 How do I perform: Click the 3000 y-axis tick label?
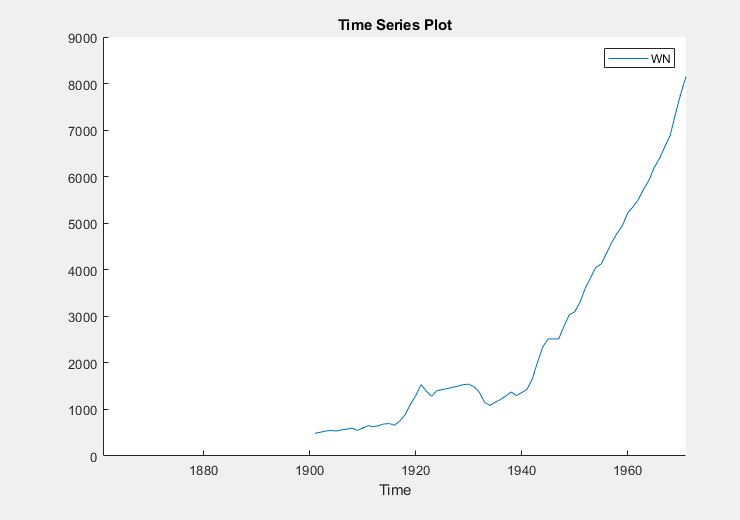point(81,317)
